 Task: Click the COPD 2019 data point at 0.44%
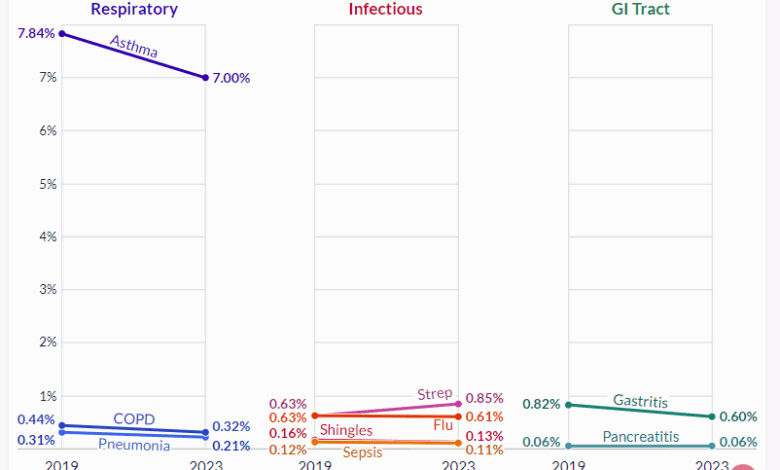tap(62, 425)
